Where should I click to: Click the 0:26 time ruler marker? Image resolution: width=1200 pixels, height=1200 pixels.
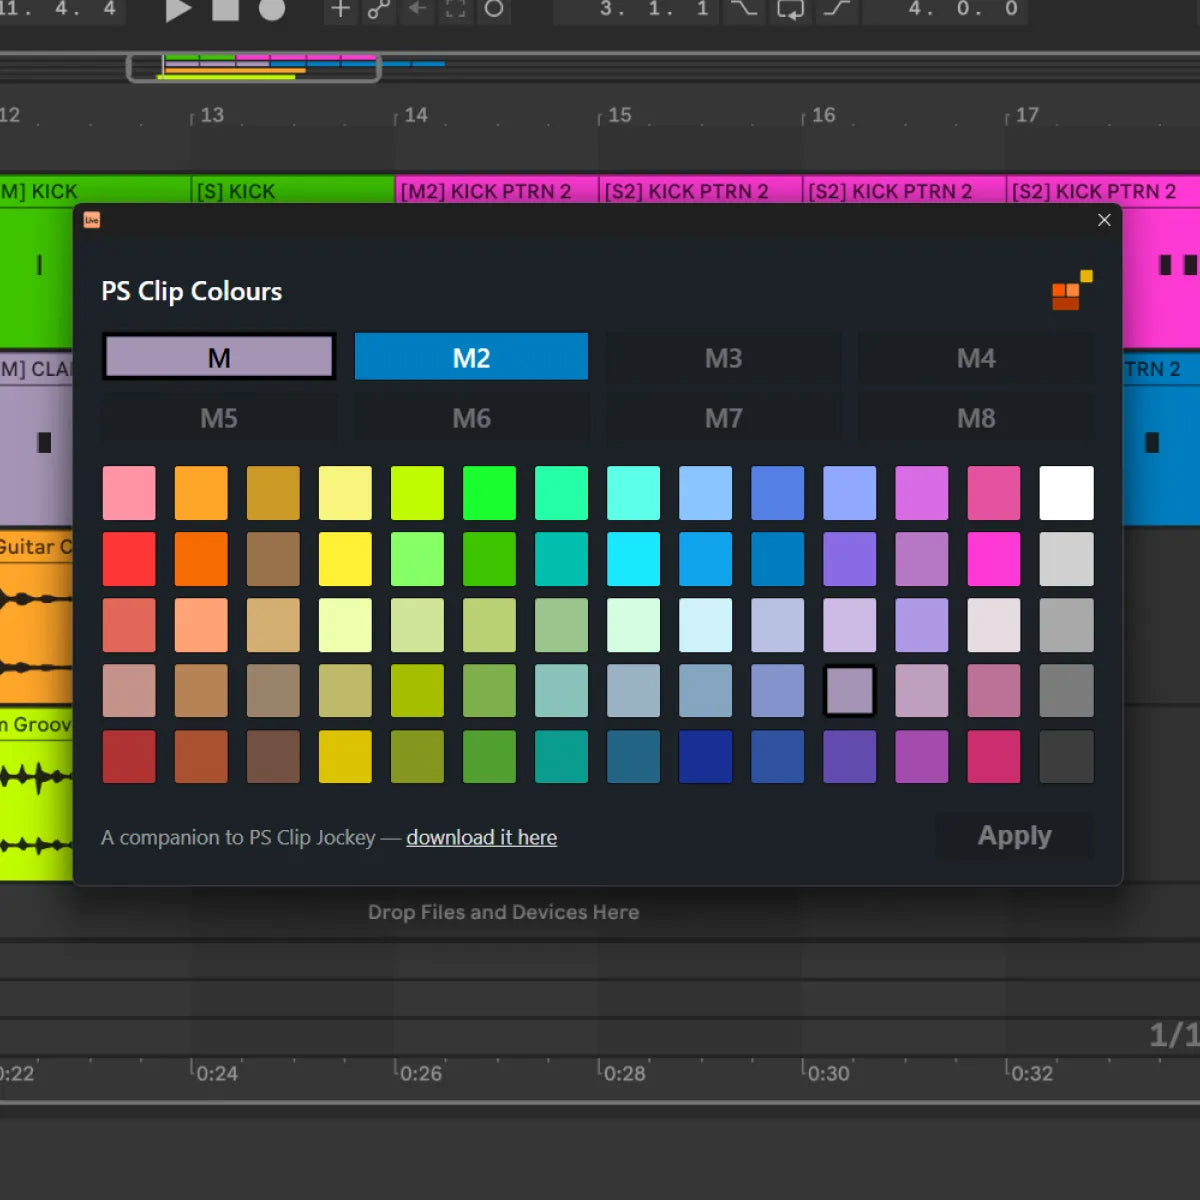(x=420, y=1073)
